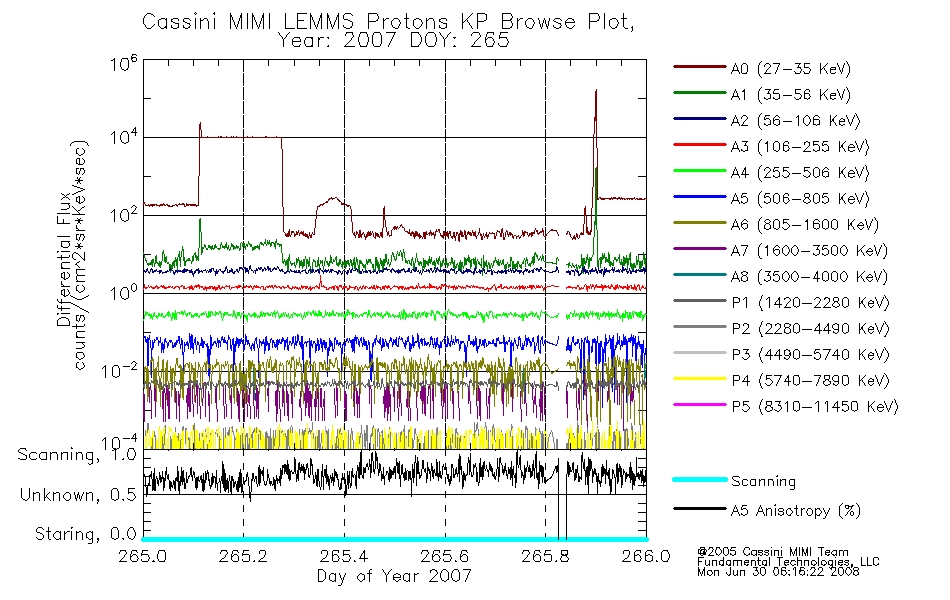Click the A7 (1600-3500 KeV) legend label

[809, 251]
